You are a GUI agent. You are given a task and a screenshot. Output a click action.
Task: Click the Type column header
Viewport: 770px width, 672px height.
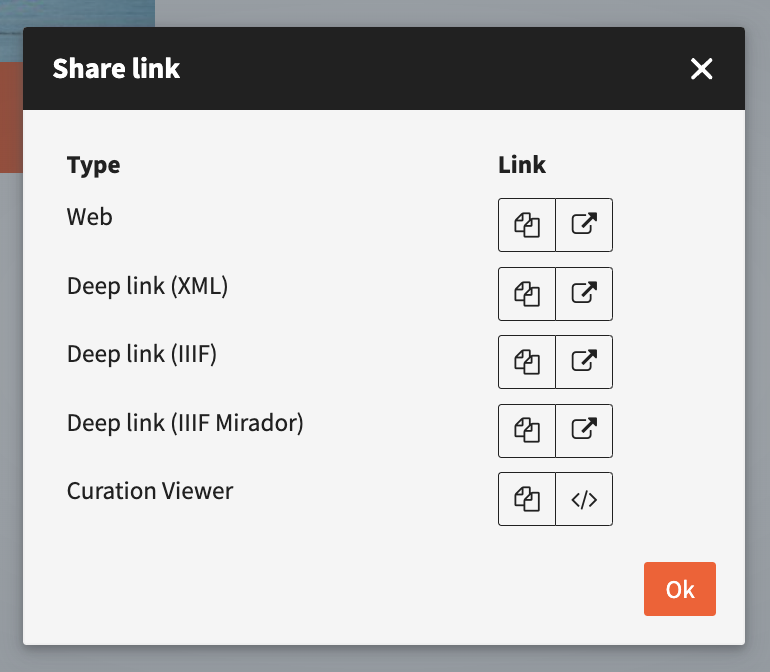(x=93, y=165)
